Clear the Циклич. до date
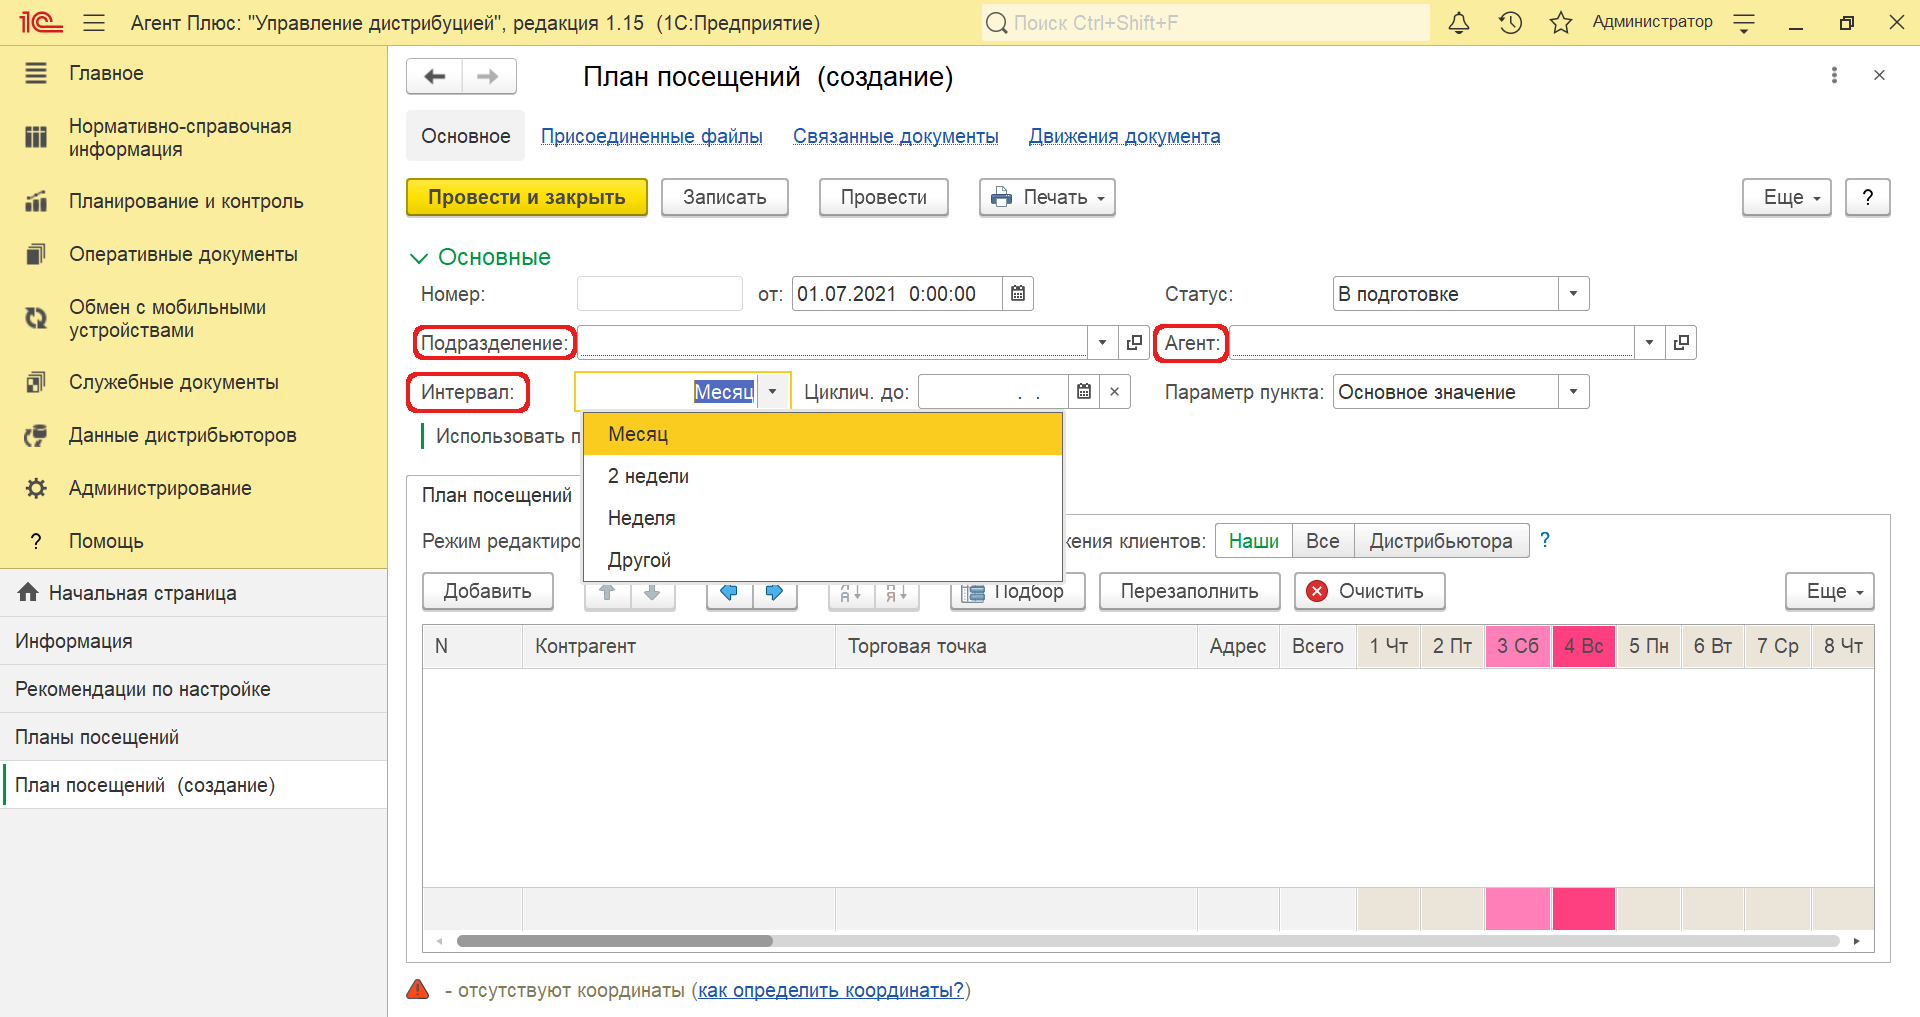Viewport: 1920px width, 1017px height. coord(1114,392)
